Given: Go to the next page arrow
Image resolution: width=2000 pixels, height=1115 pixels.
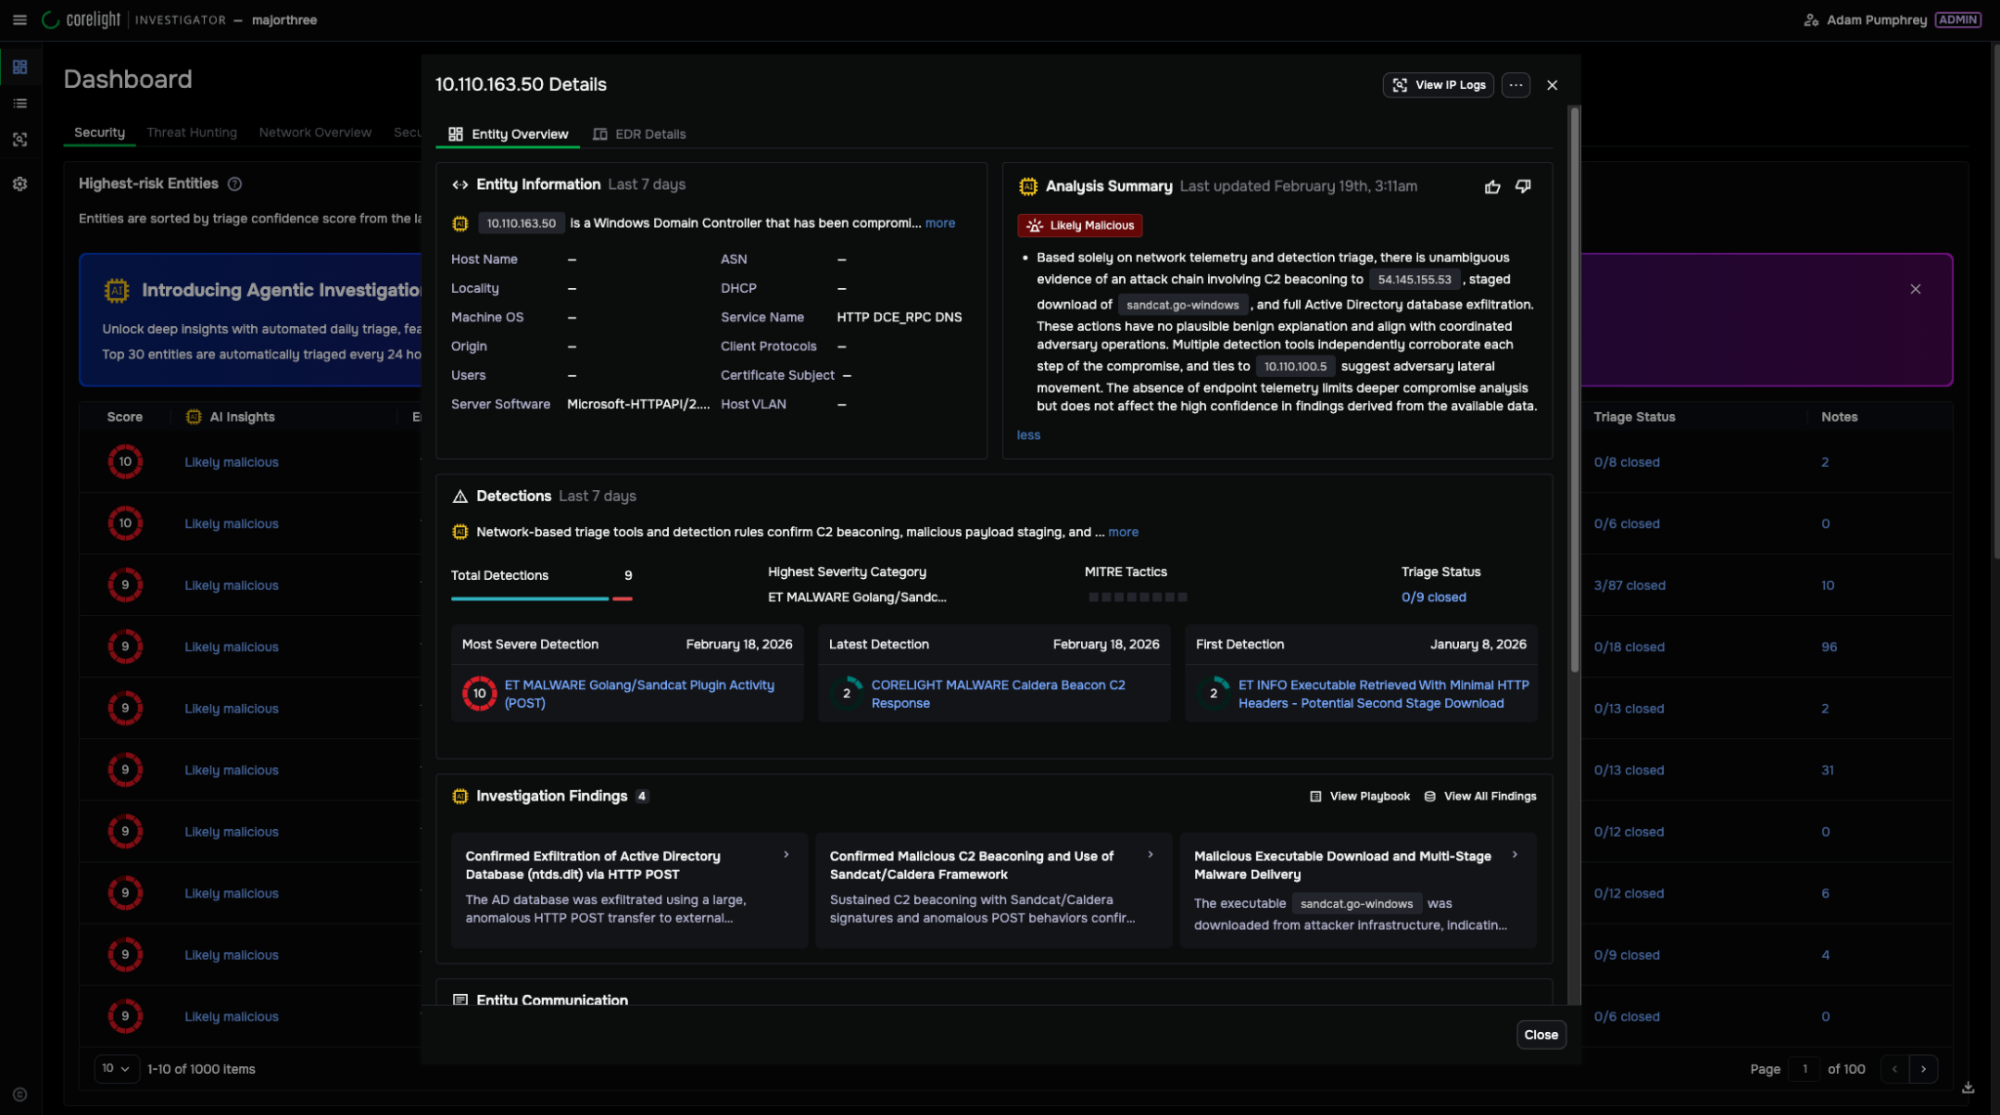Looking at the screenshot, I should point(1923,1069).
